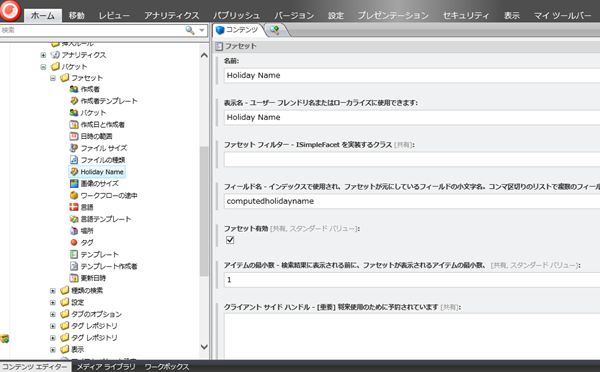Click the ファセット フィルター empty field

(412, 159)
